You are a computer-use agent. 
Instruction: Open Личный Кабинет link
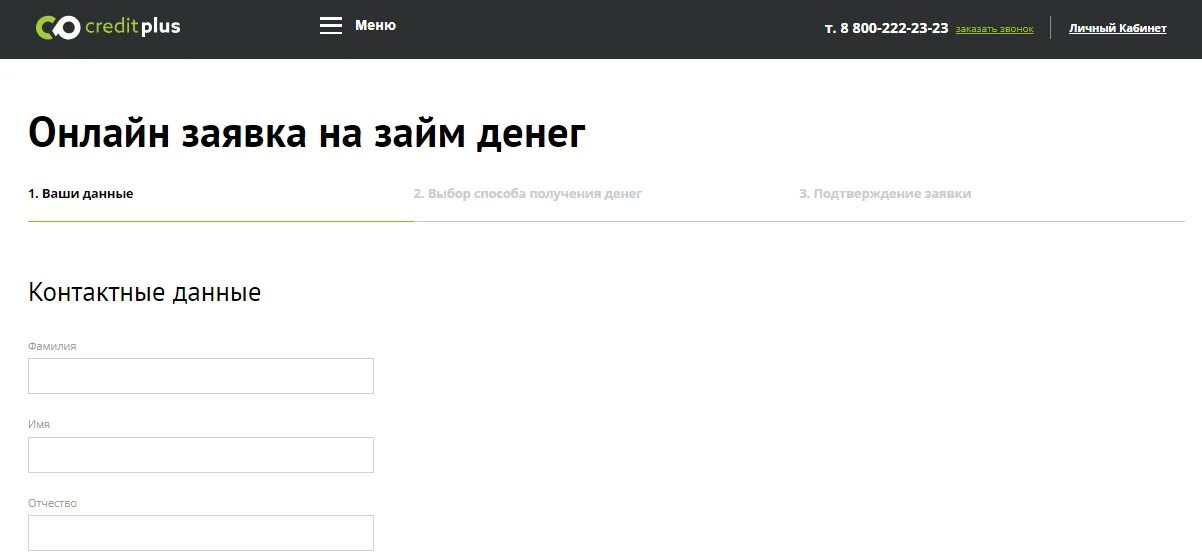(x=1117, y=28)
